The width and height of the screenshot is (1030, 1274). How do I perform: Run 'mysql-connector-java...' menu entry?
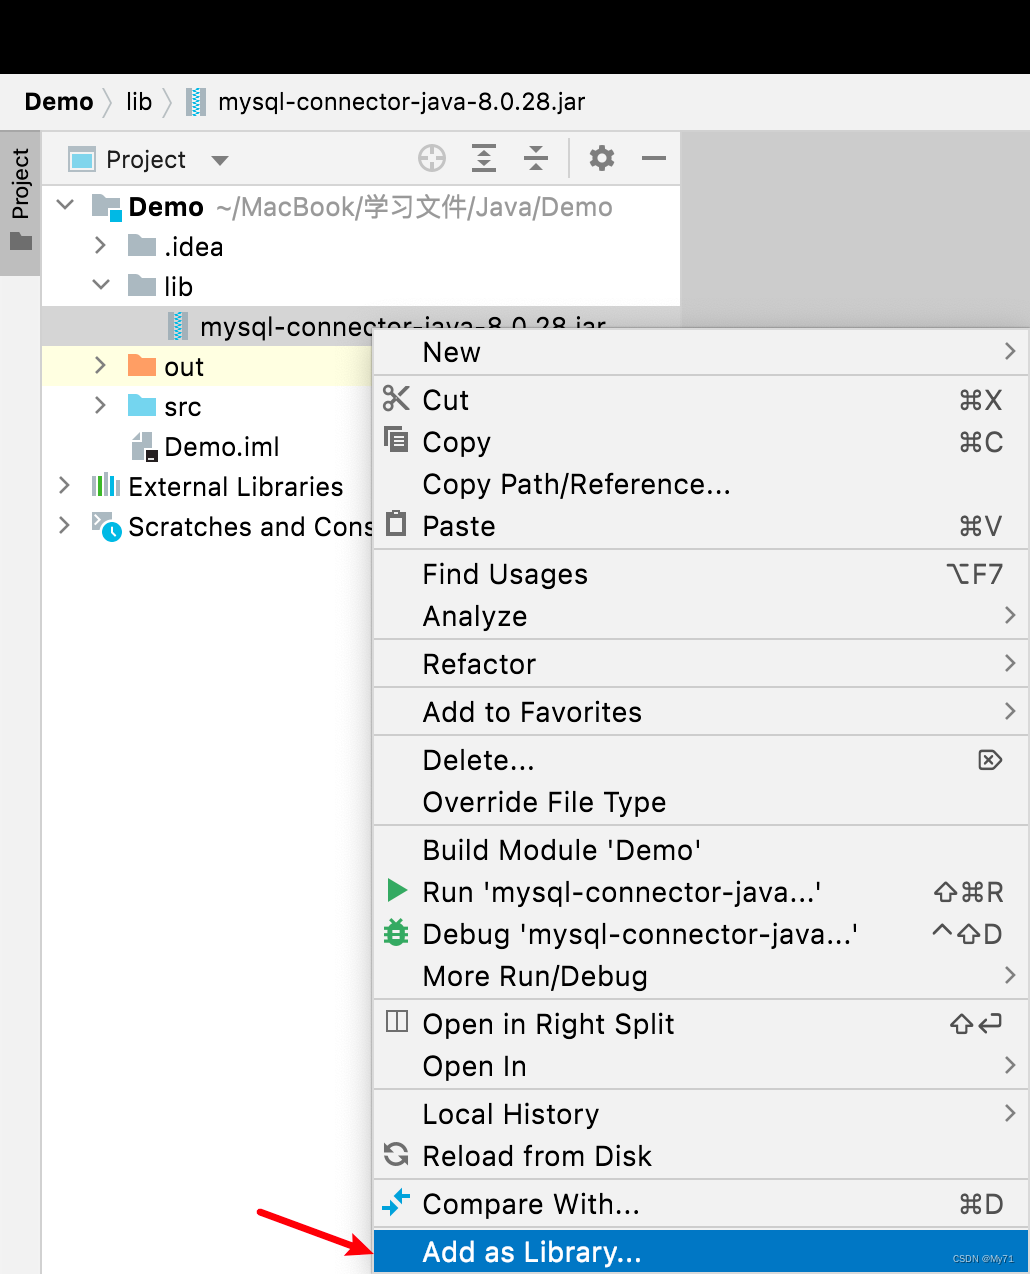pyautogui.click(x=701, y=892)
